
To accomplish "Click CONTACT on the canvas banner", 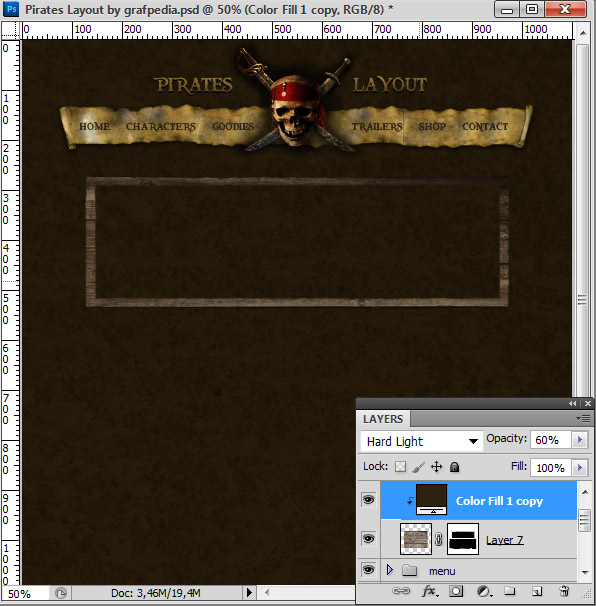I will click(x=485, y=126).
